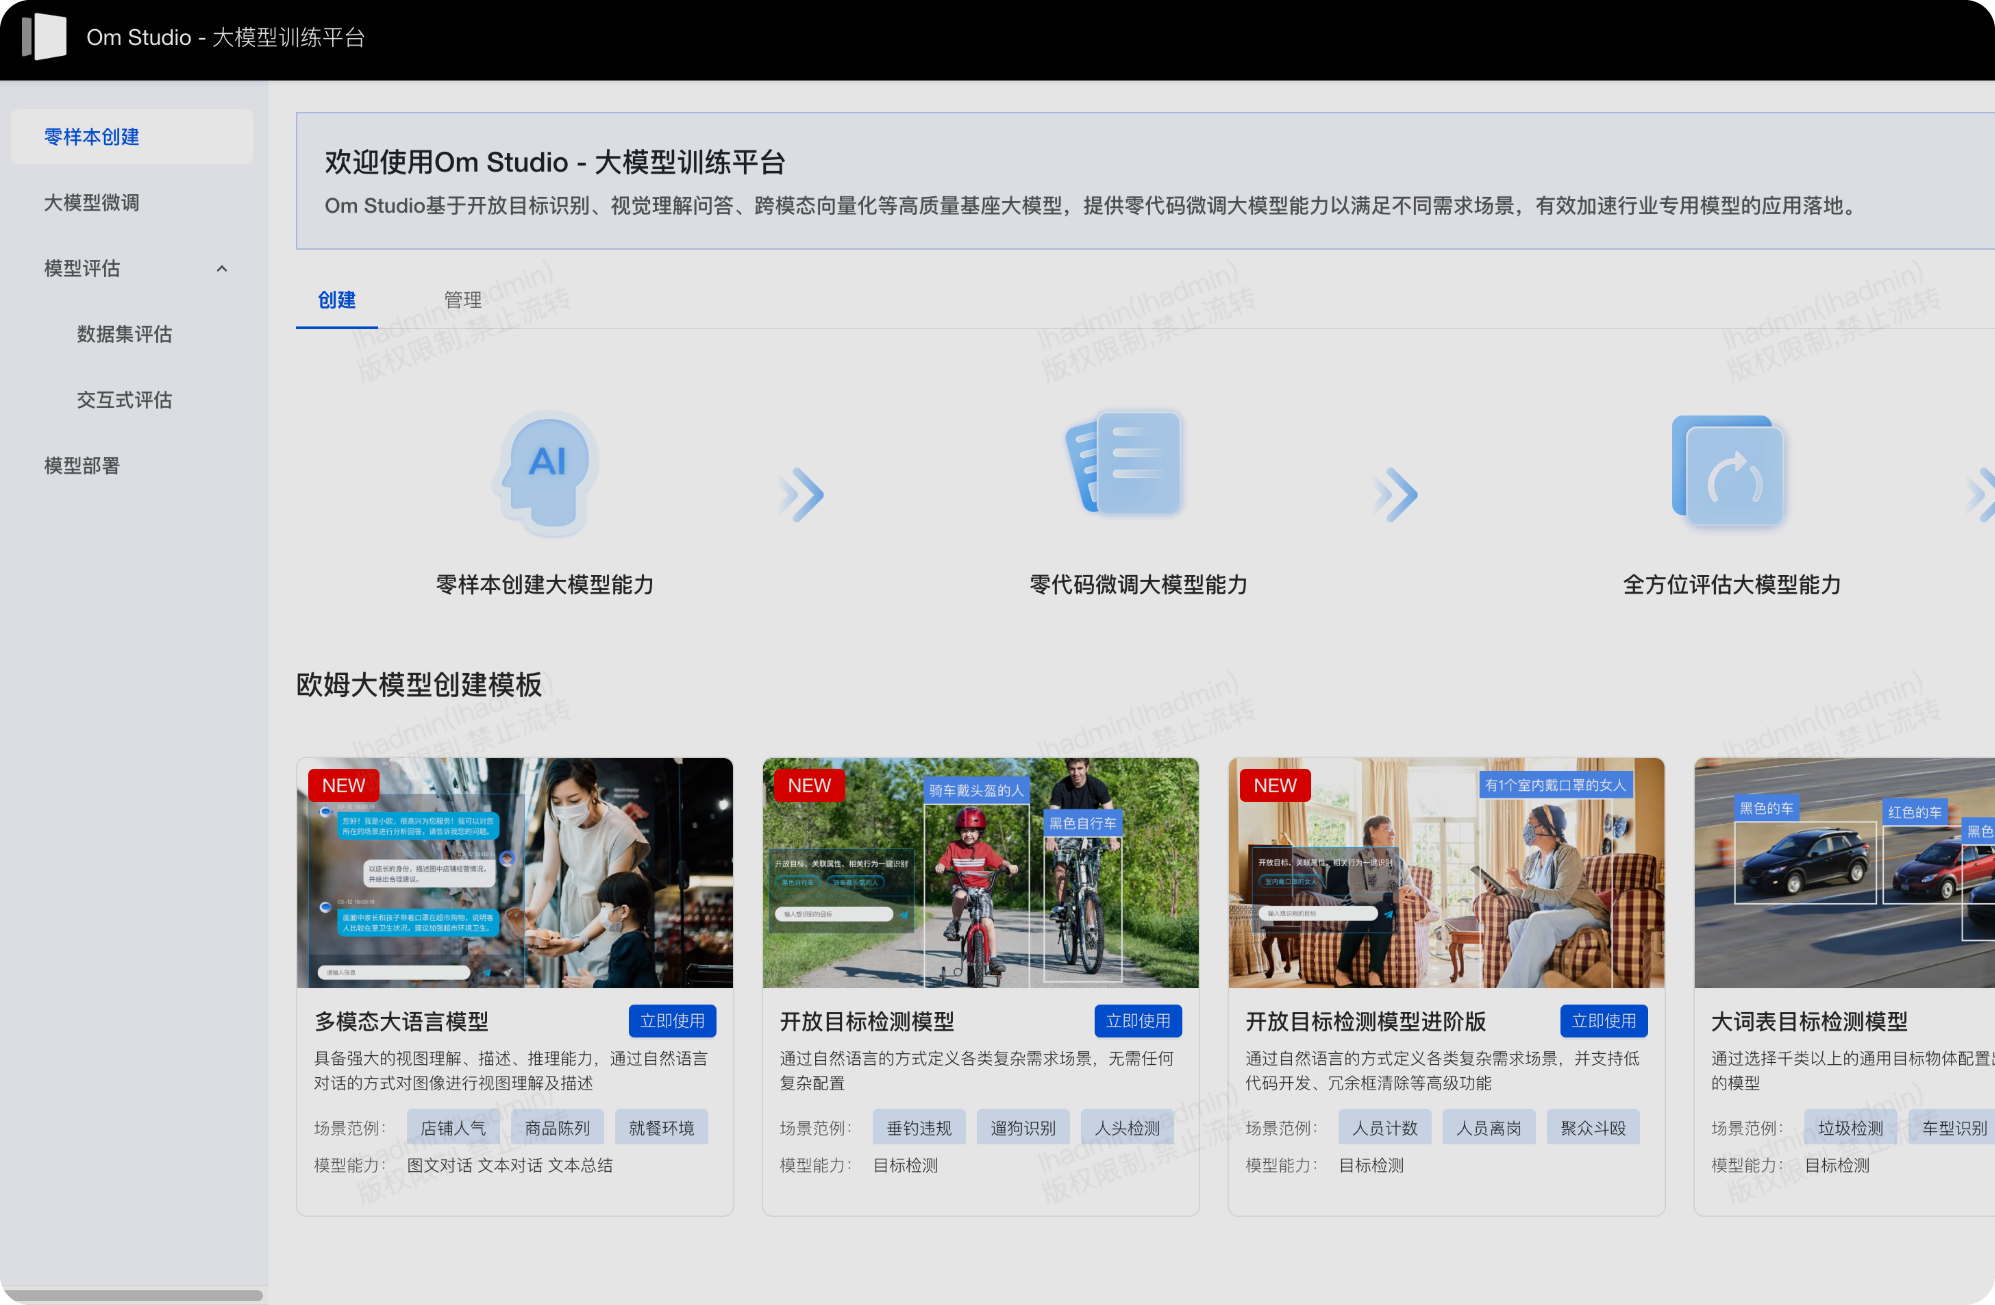Click the 图文对话 文本对话 文本总结 capability text
This screenshot has width=1995, height=1305.
point(510,1165)
